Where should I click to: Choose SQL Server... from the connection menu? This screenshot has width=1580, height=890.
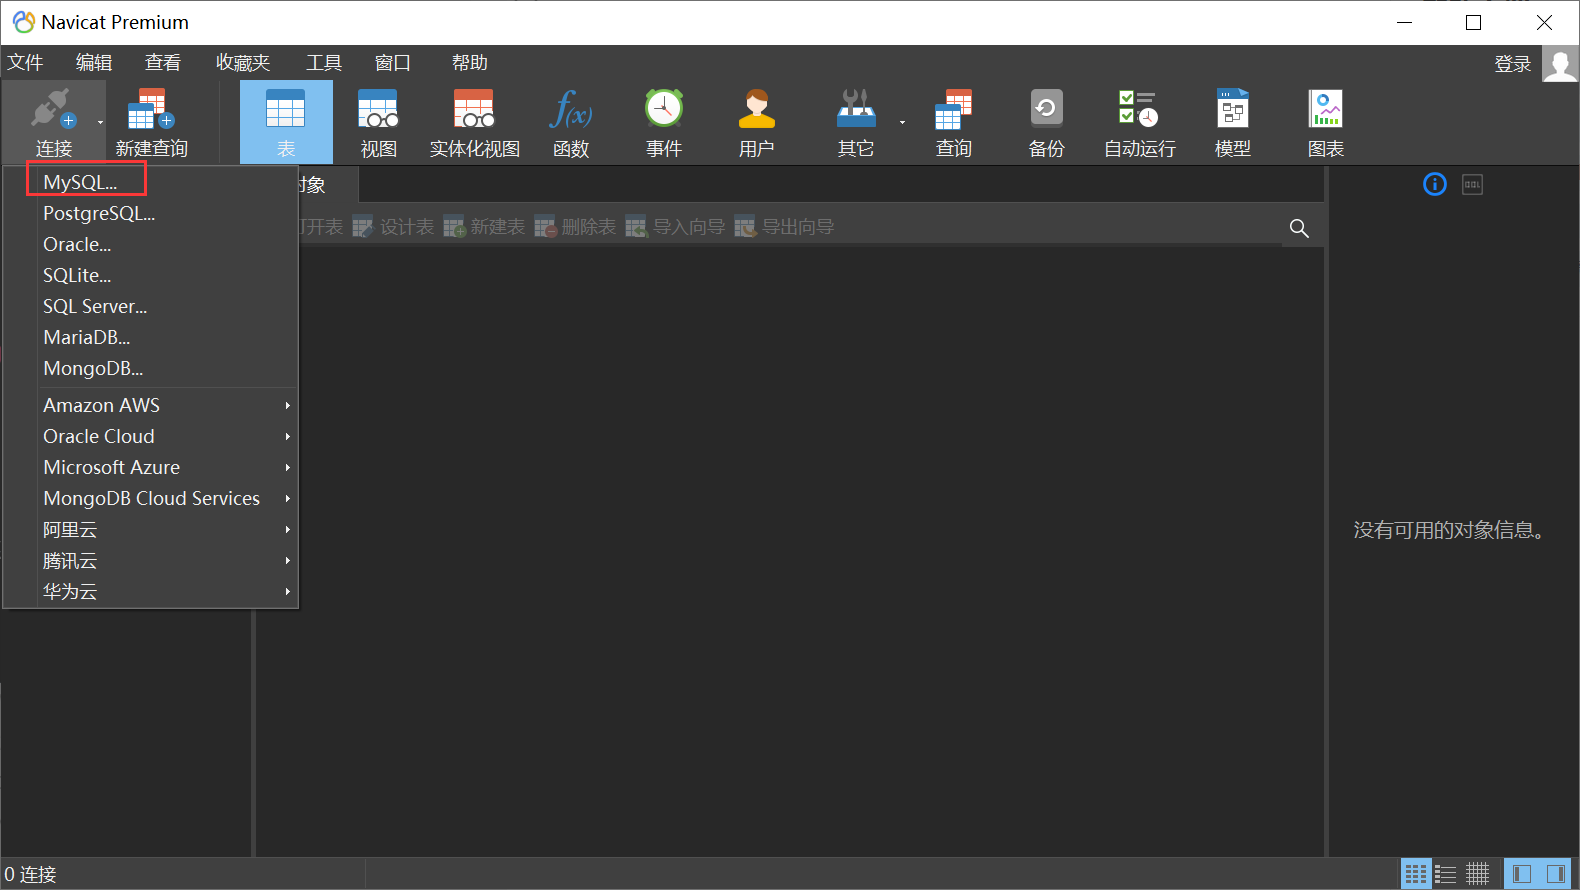[151, 306]
